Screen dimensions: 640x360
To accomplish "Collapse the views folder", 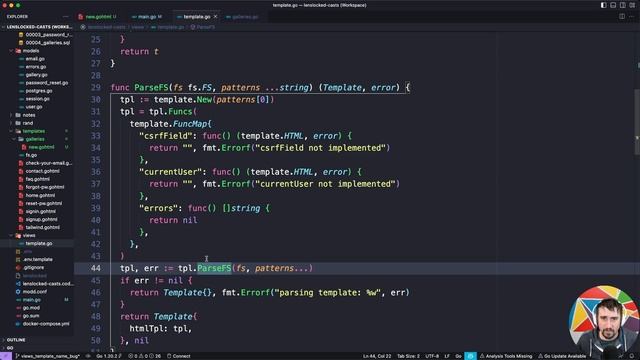I will click(29, 236).
